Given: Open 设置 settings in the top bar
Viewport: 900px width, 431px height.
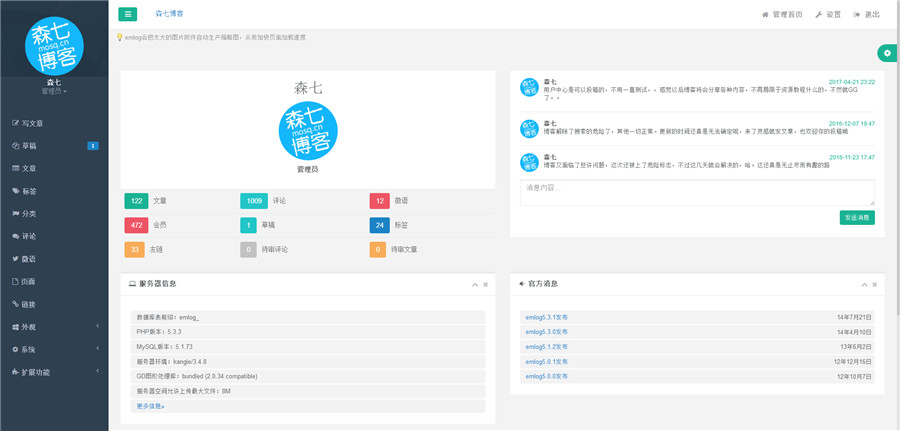Looking at the screenshot, I should click(827, 14).
